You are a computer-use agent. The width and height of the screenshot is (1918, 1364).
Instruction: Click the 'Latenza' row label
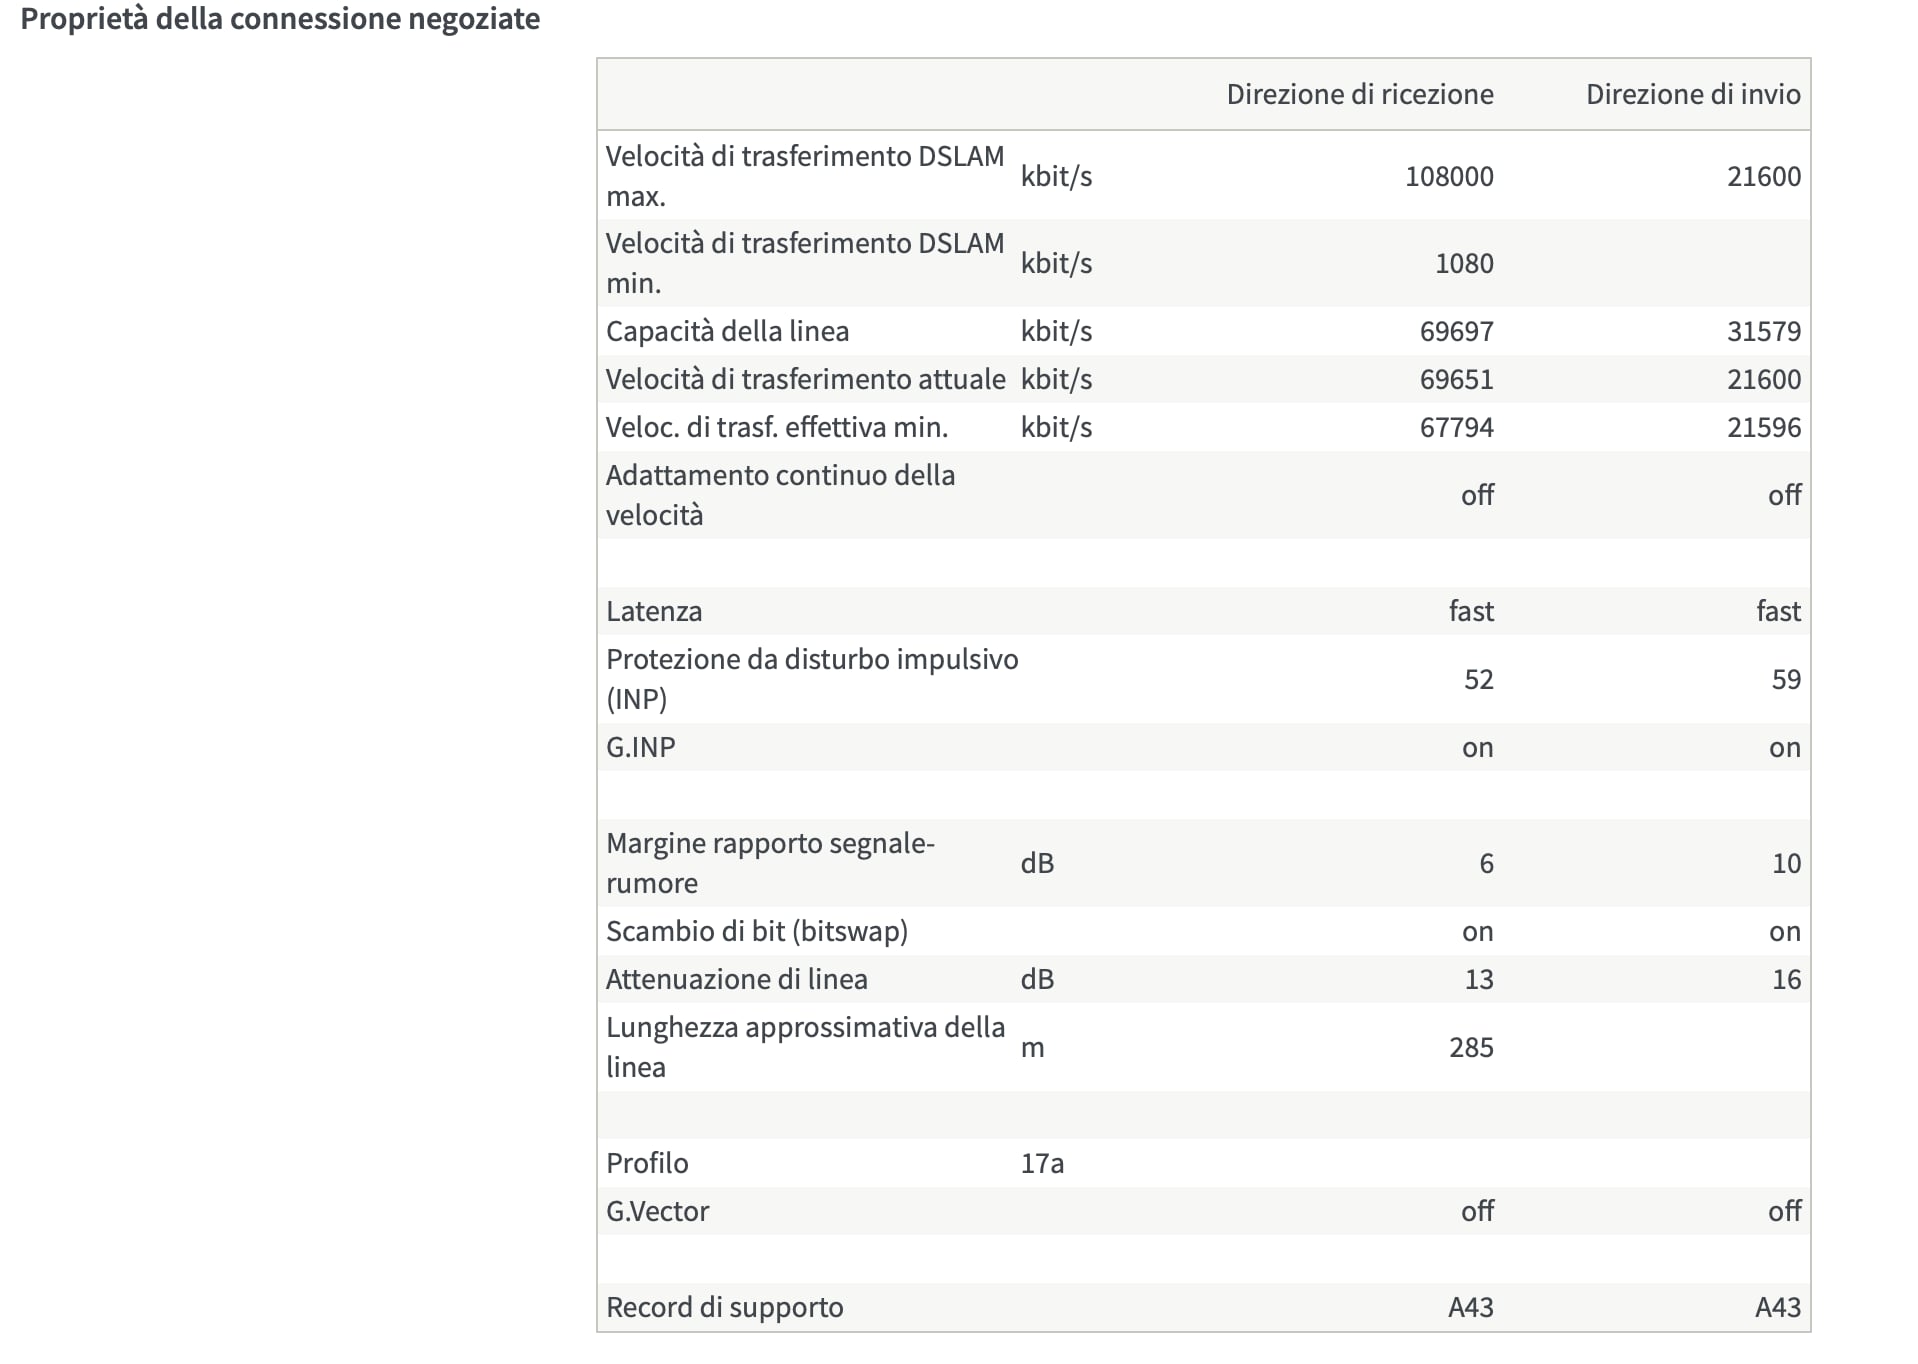[654, 611]
